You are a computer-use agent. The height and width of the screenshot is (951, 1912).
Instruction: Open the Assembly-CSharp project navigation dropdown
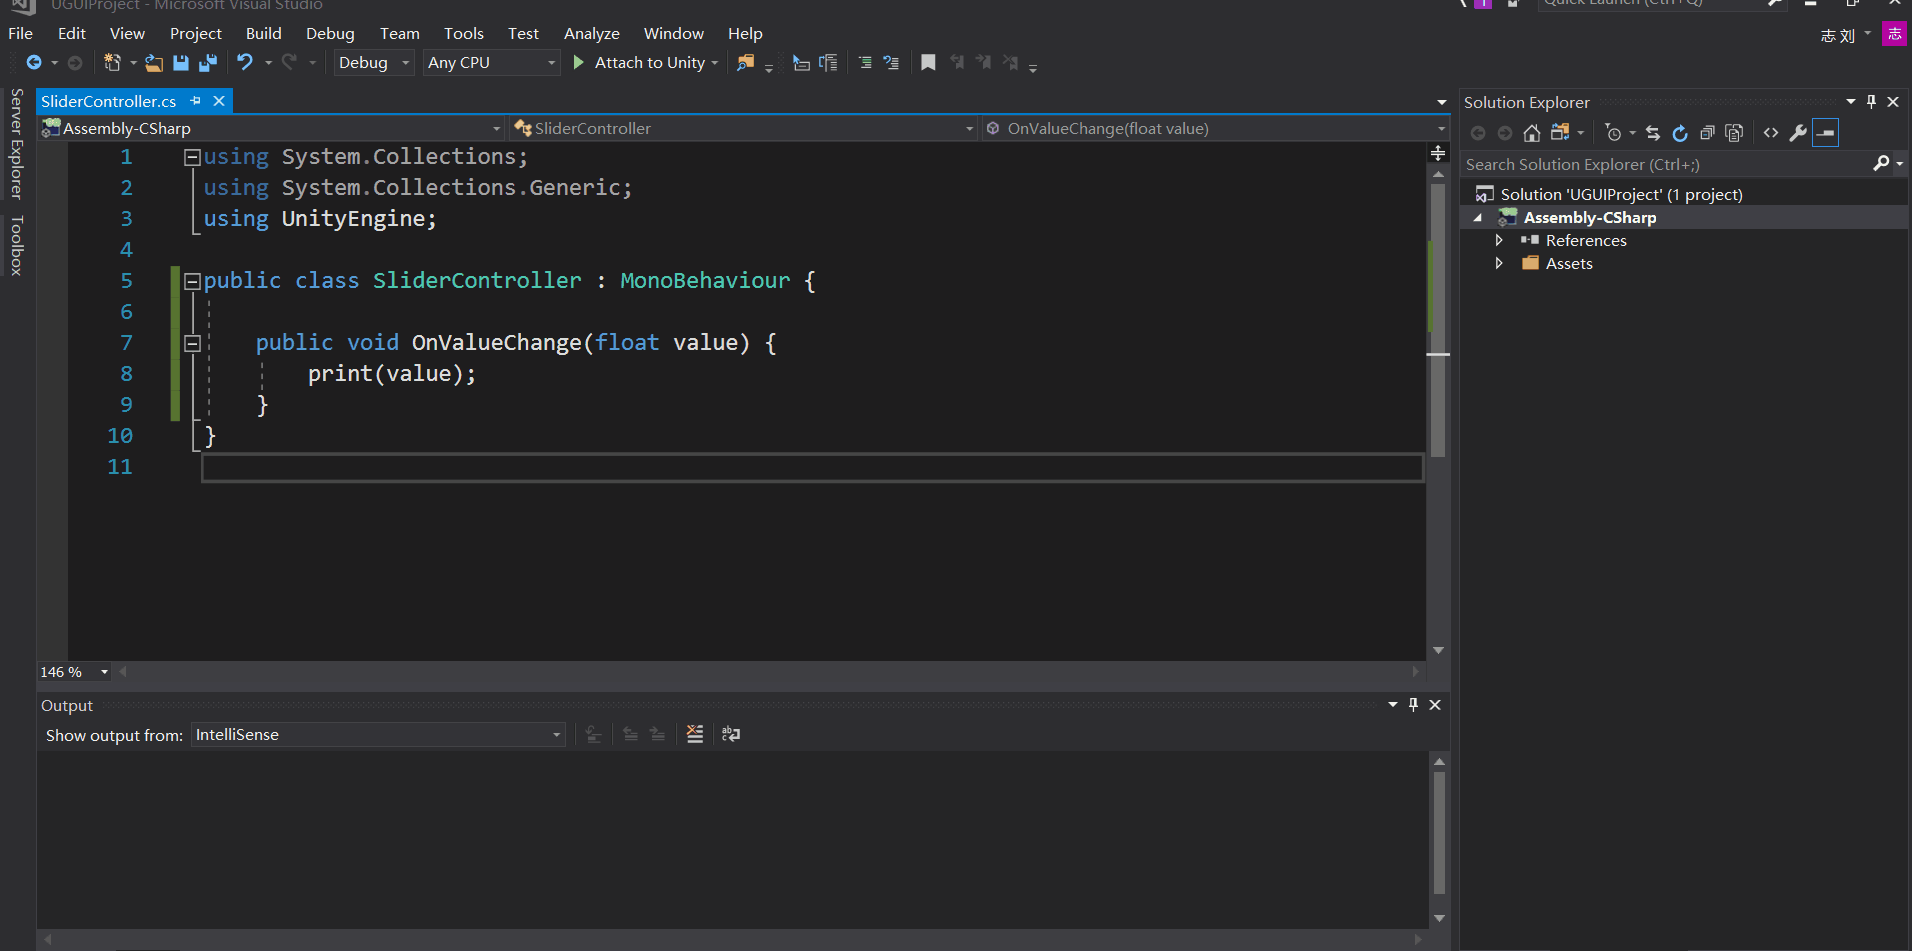271,128
